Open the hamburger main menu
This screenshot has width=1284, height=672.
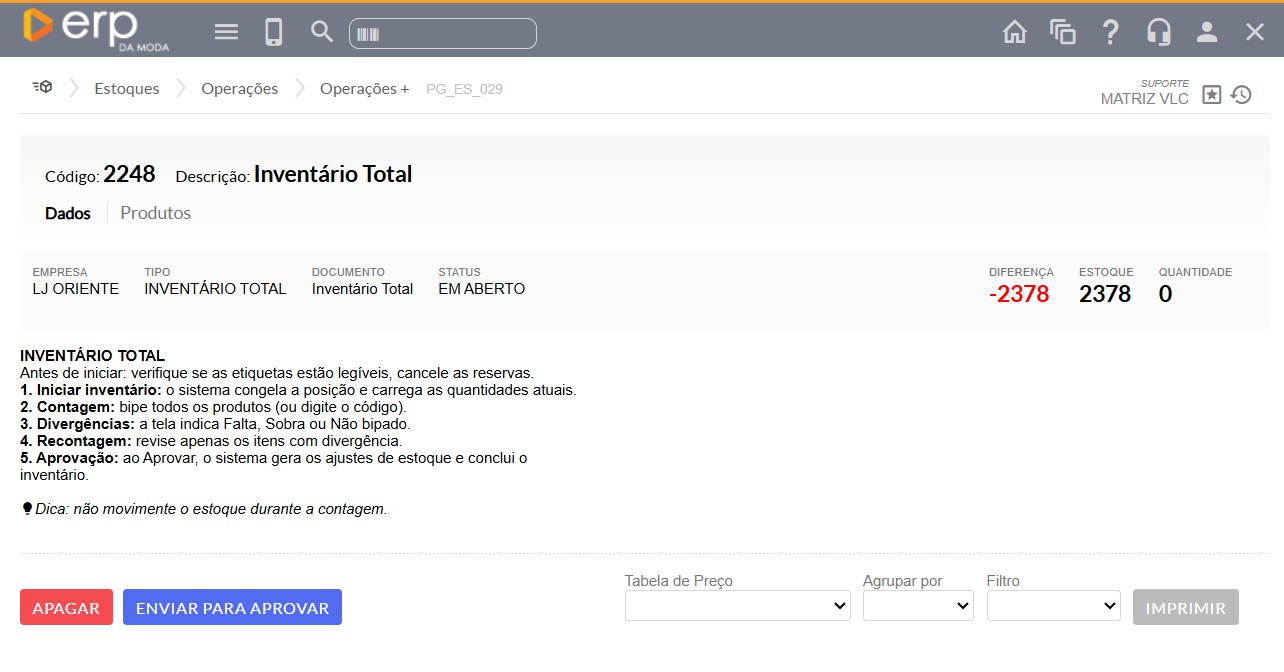(227, 32)
